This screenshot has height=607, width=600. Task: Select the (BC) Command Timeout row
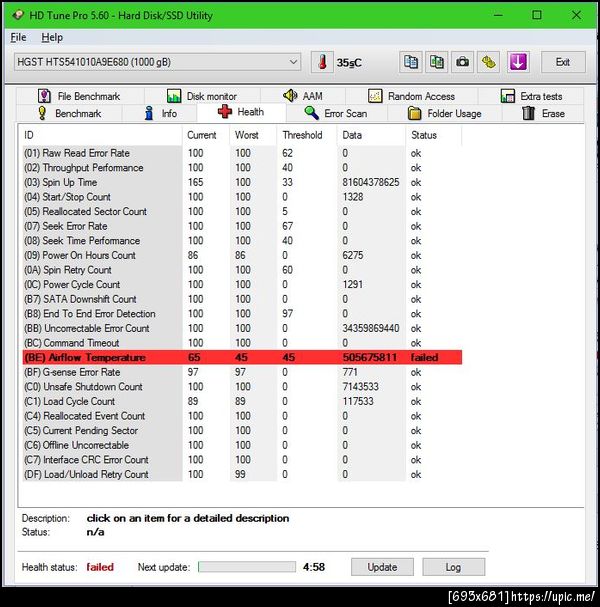[x=242, y=343]
